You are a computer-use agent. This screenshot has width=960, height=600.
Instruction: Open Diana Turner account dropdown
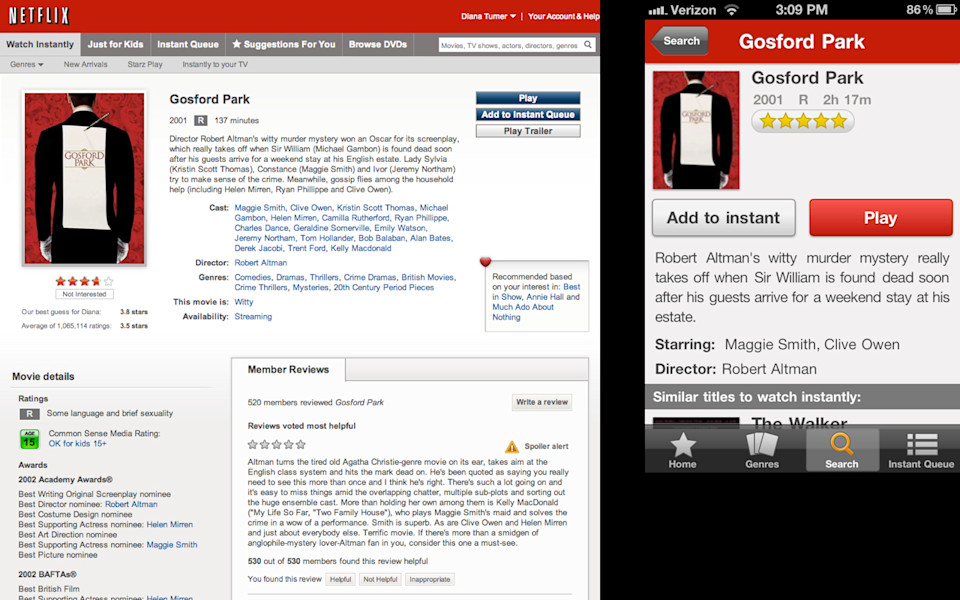(x=489, y=17)
